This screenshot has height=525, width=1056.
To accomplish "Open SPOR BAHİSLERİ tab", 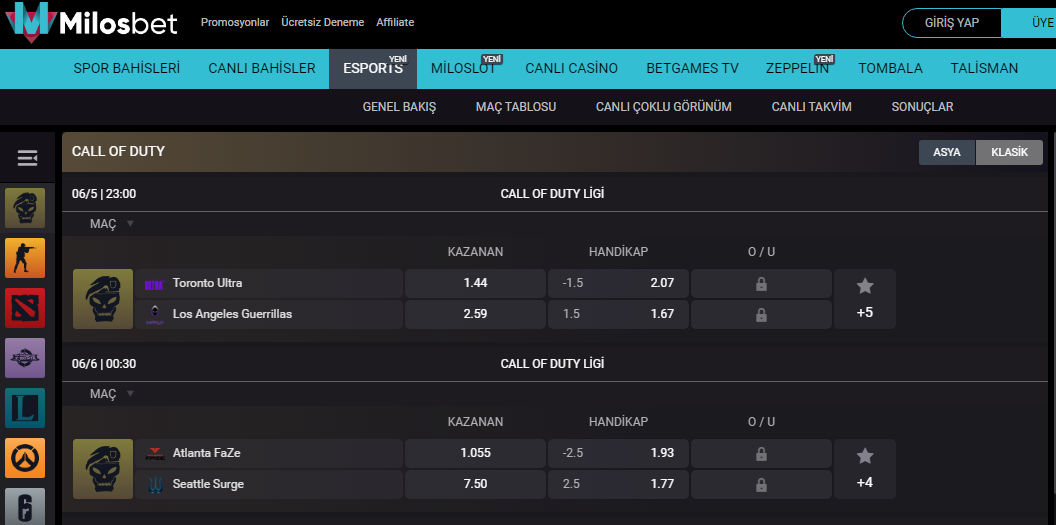I will pos(127,68).
